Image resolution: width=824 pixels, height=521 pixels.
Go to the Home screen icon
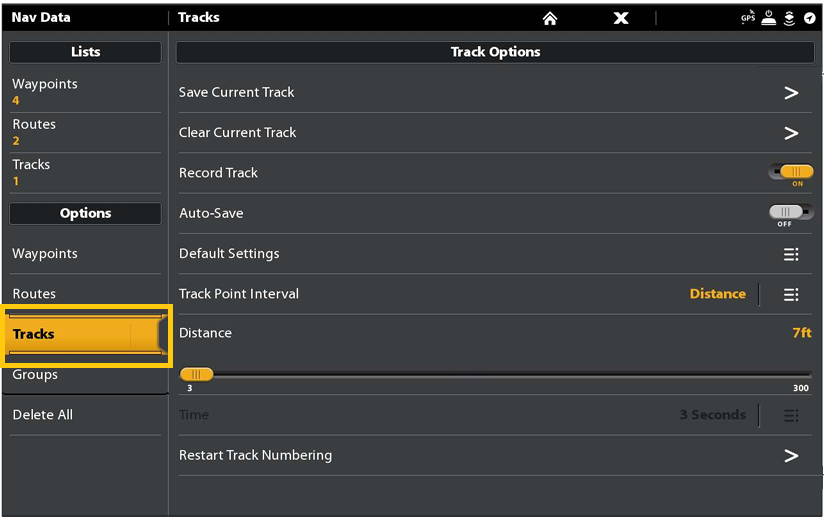tap(549, 18)
